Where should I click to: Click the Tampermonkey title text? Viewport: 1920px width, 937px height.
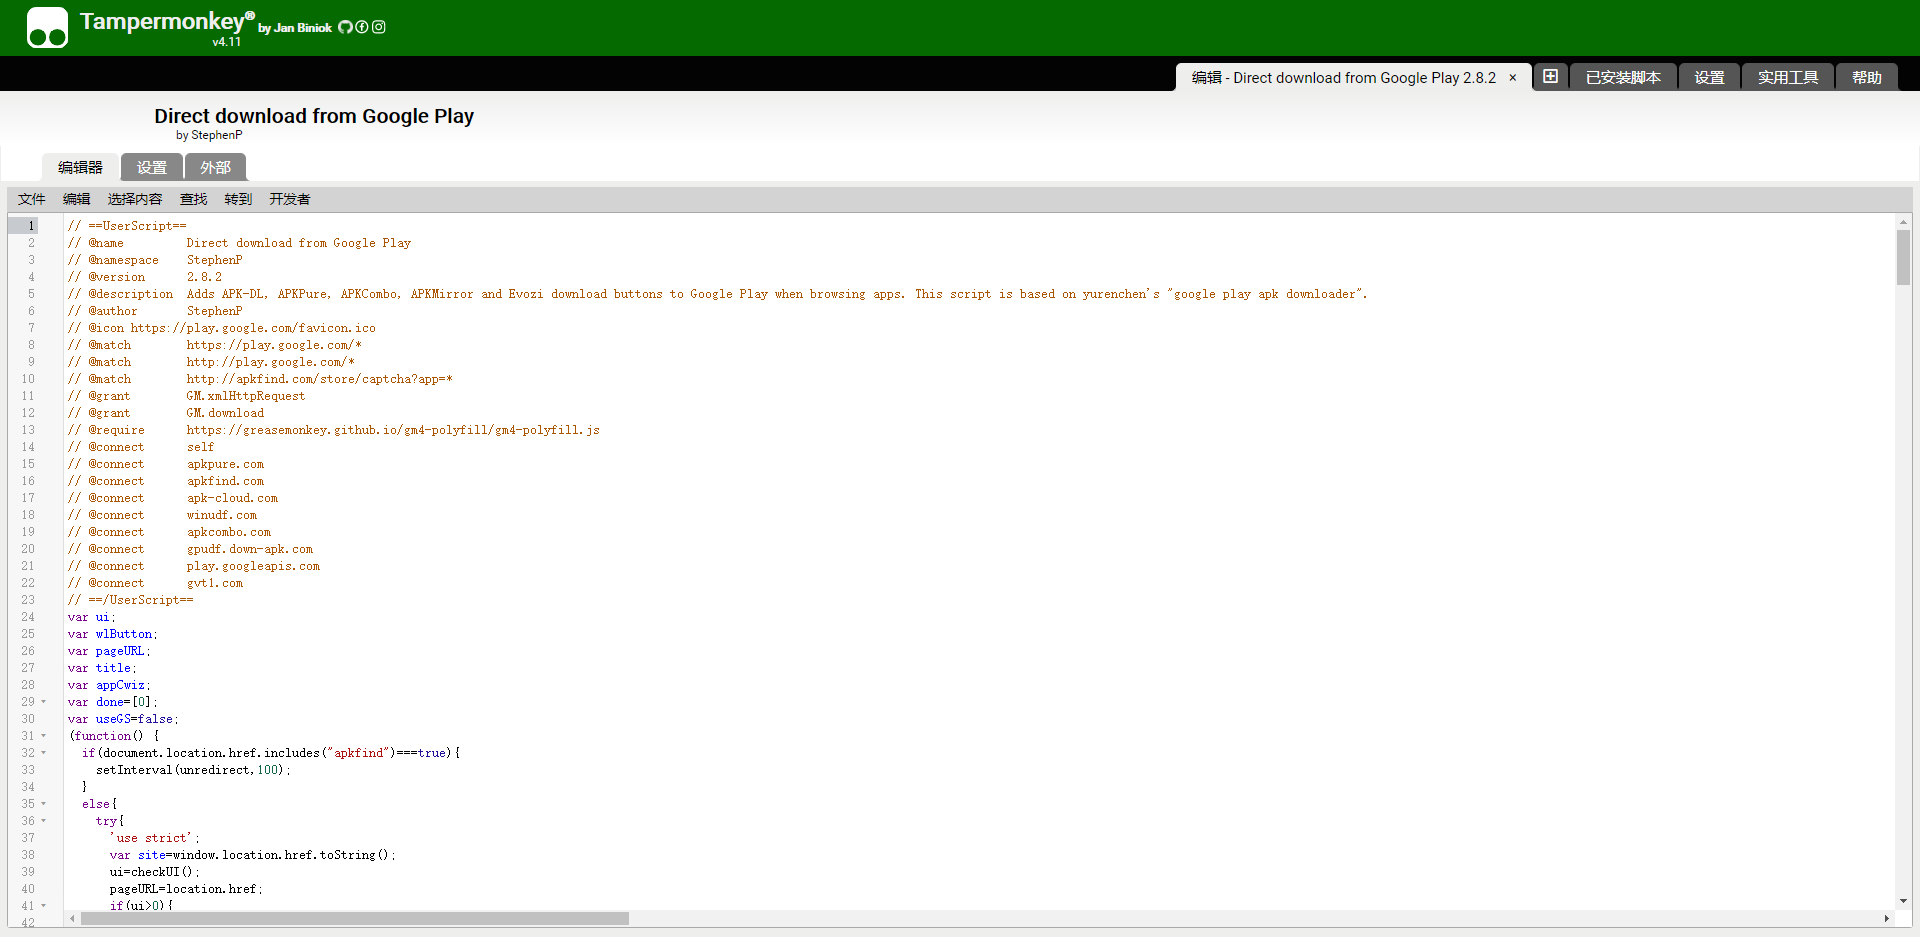(x=167, y=21)
